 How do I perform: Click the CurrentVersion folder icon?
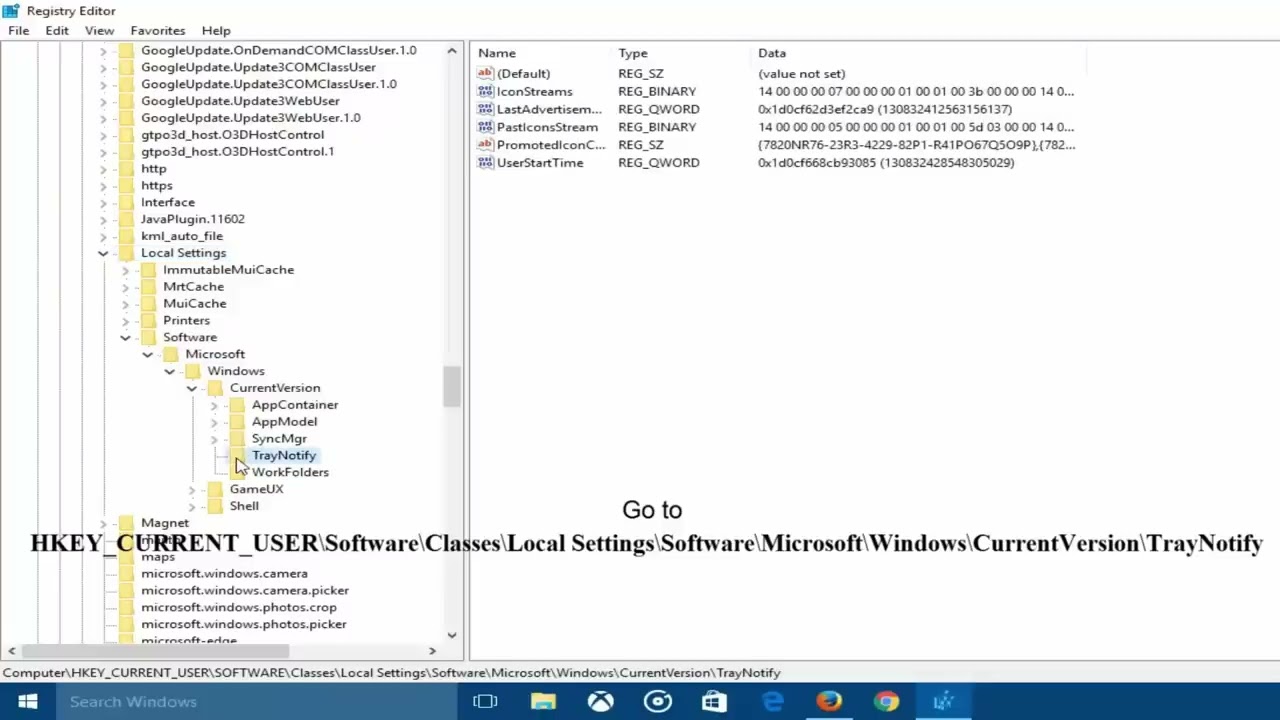pos(215,388)
